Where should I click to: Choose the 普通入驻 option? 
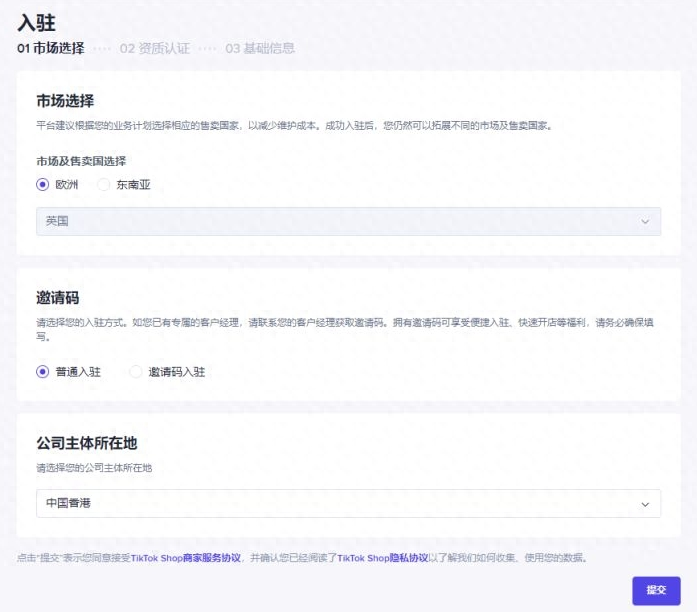(x=43, y=372)
